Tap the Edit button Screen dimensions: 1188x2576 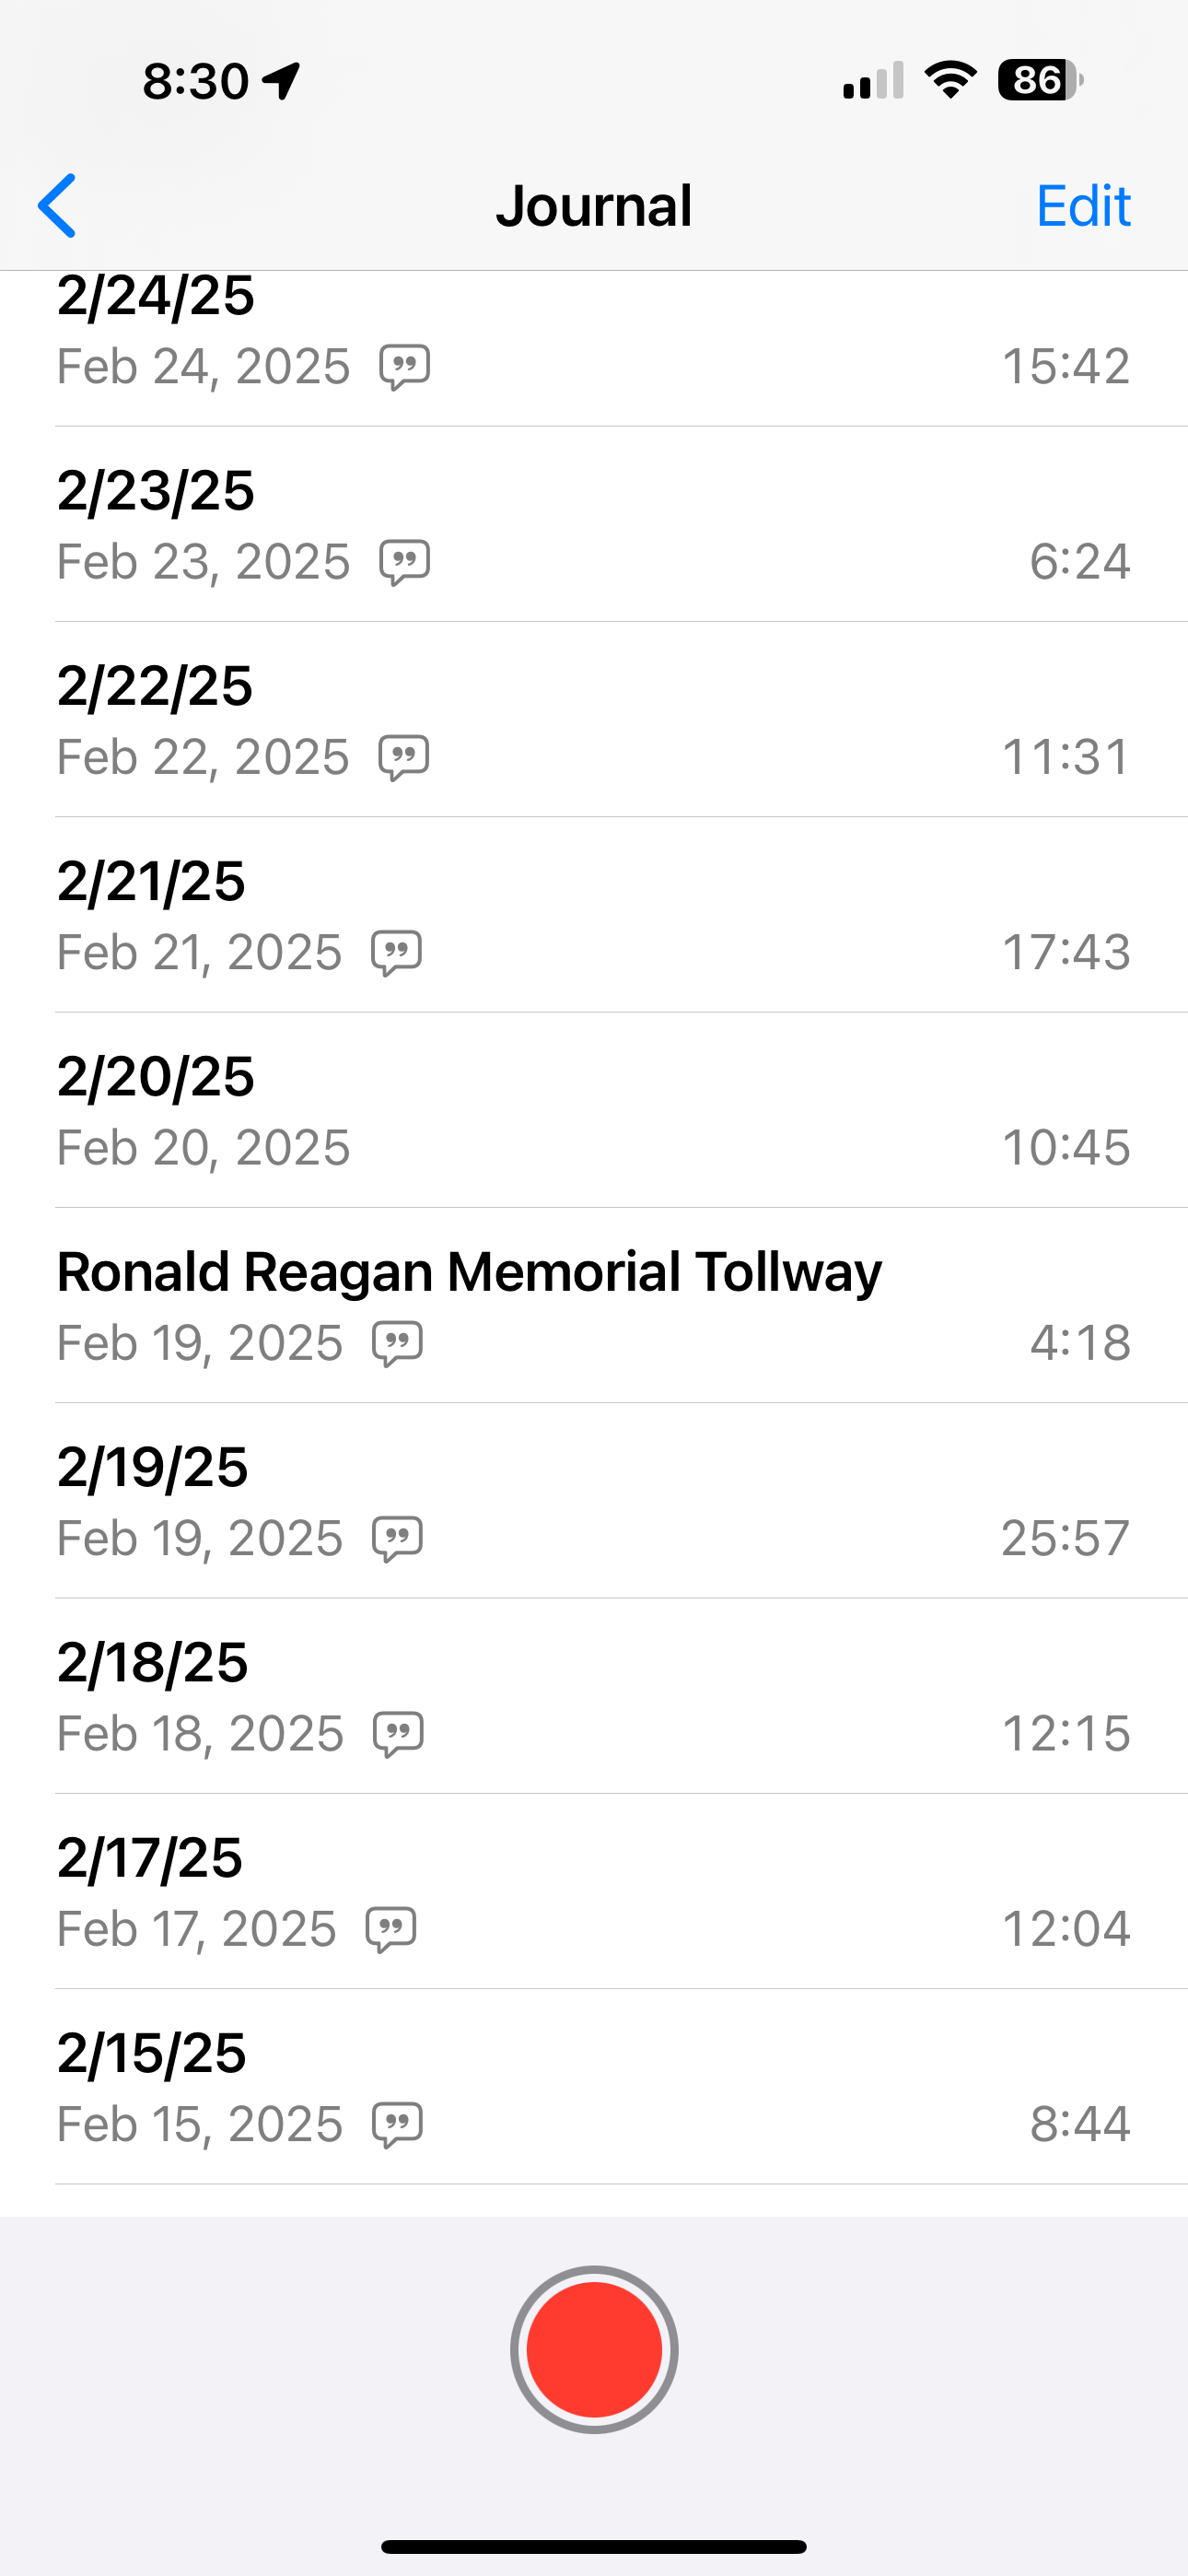[x=1082, y=206]
